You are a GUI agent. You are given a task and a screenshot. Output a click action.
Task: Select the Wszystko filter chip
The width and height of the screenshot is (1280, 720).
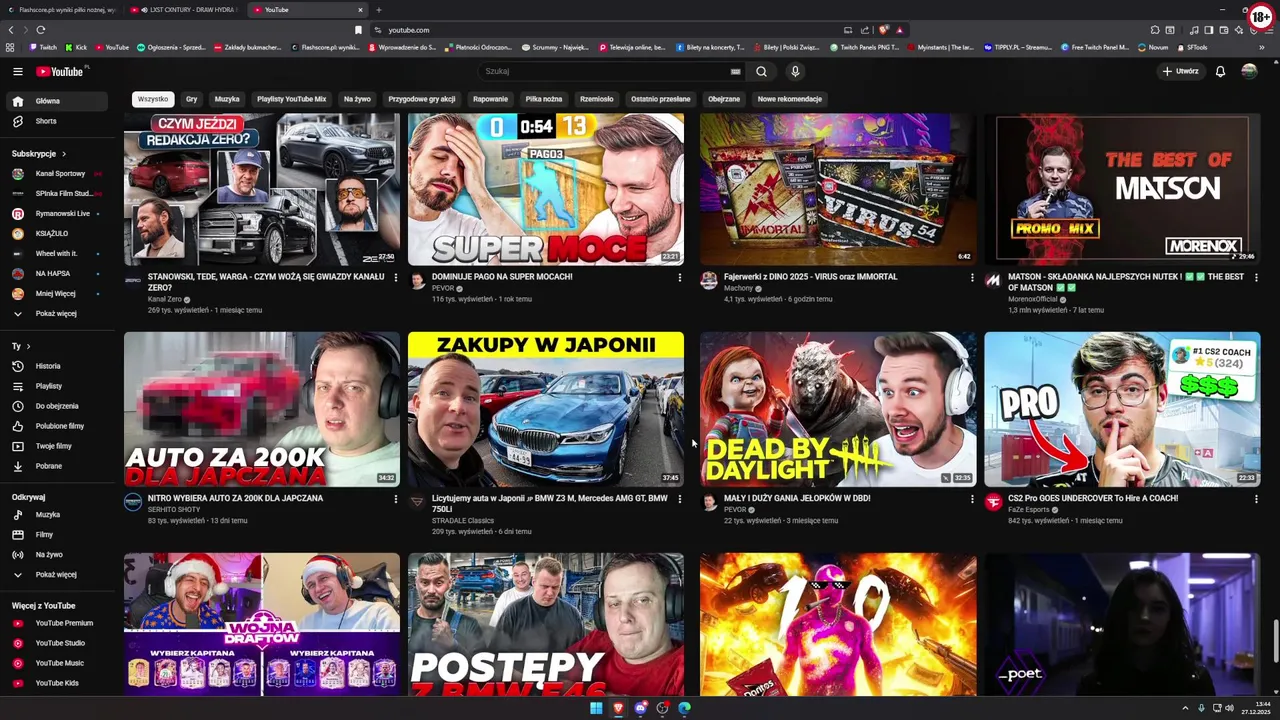(153, 99)
